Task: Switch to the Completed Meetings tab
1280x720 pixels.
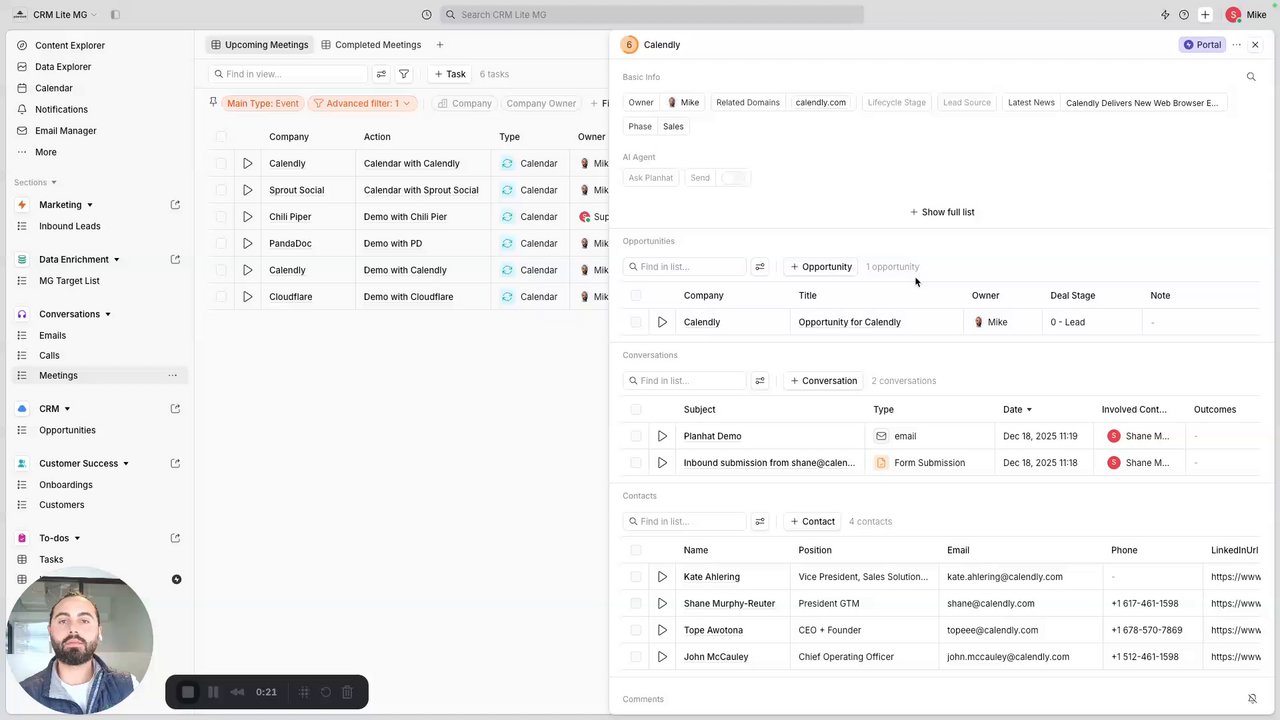Action: tap(371, 45)
